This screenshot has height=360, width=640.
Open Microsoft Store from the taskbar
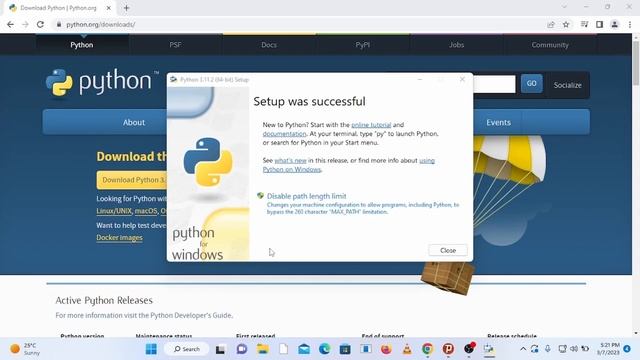345,349
